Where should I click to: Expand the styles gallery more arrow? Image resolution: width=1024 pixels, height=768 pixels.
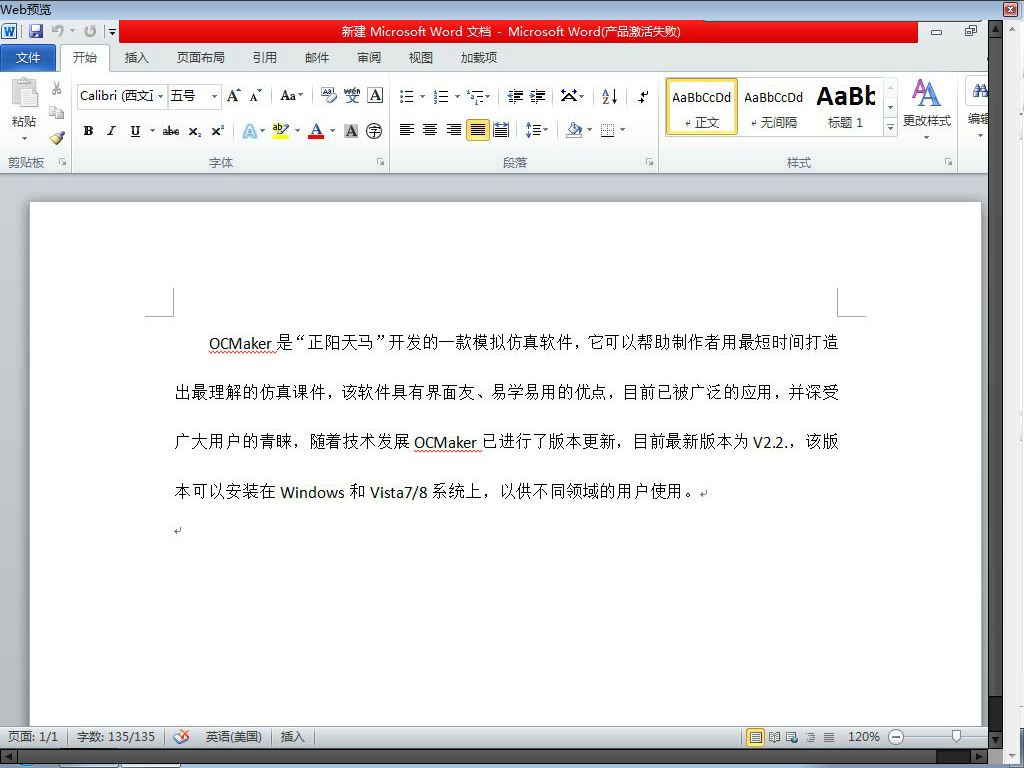[890, 128]
